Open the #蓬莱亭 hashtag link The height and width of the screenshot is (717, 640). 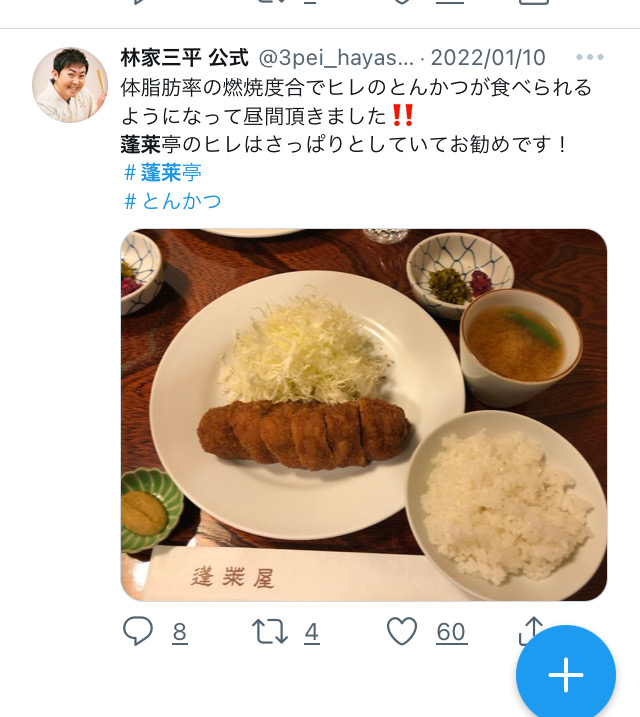coord(163,173)
